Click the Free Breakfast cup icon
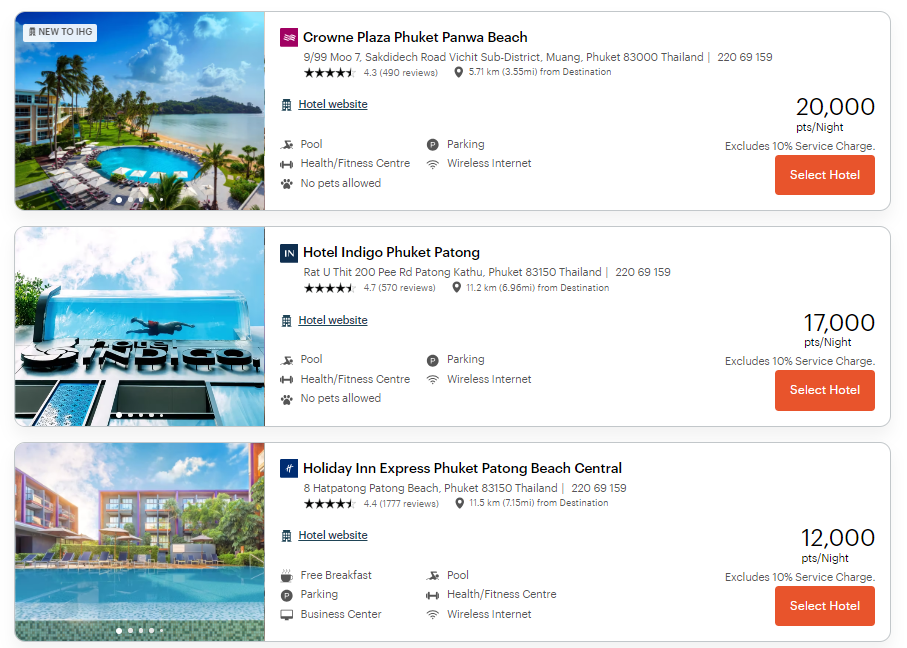This screenshot has width=907, height=648. pyautogui.click(x=286, y=575)
